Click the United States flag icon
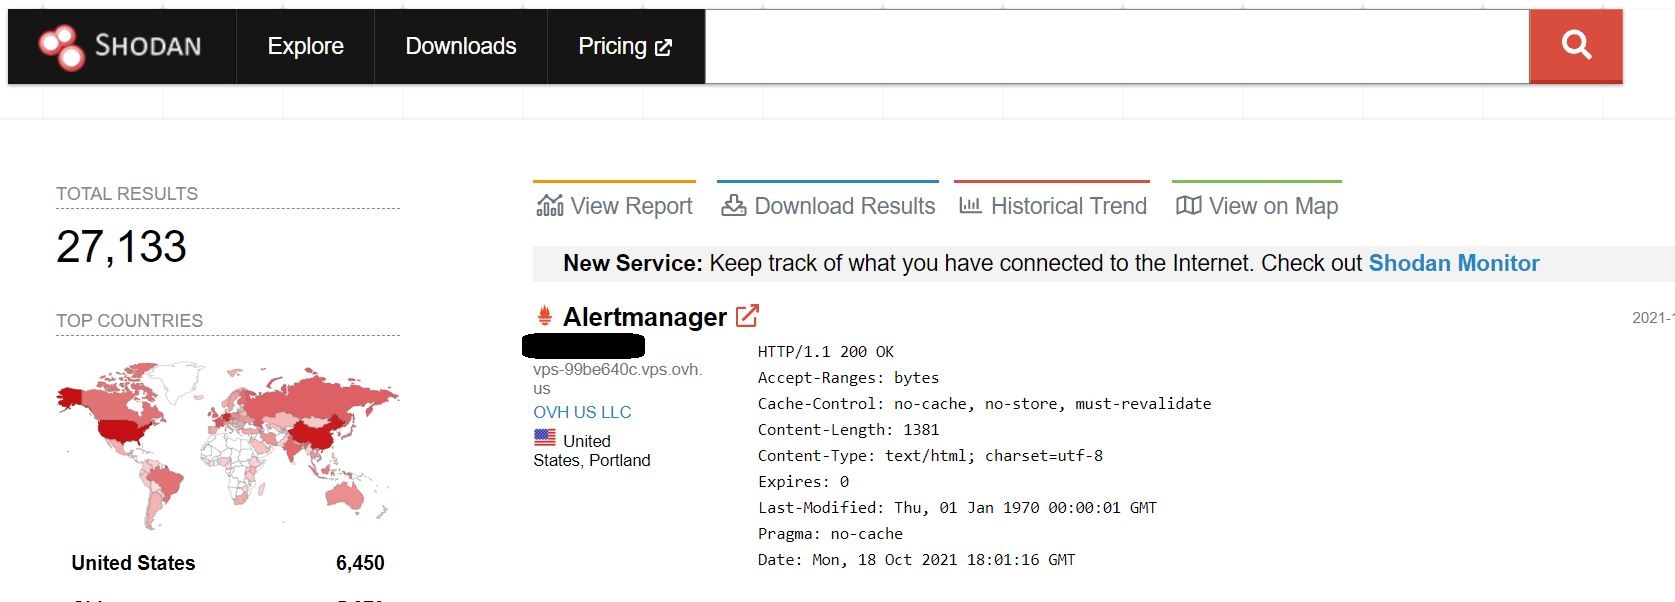This screenshot has width=1675, height=602. (x=545, y=438)
